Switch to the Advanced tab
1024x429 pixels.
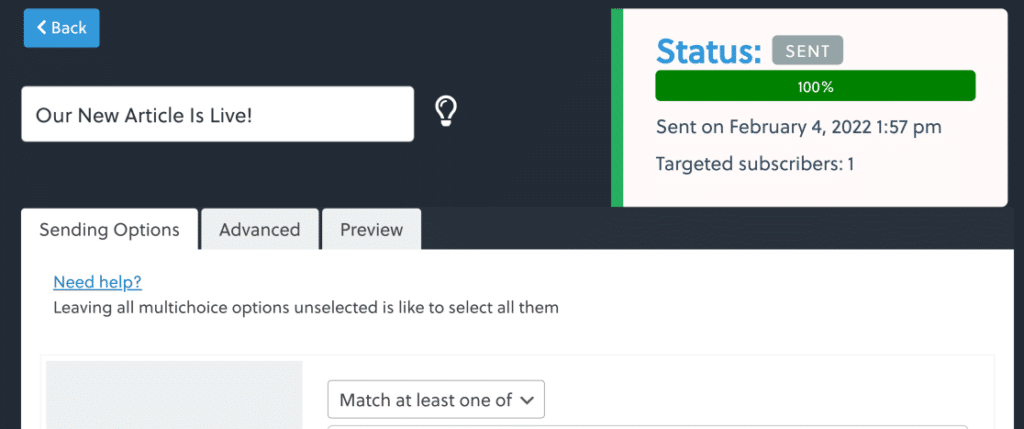click(x=260, y=229)
